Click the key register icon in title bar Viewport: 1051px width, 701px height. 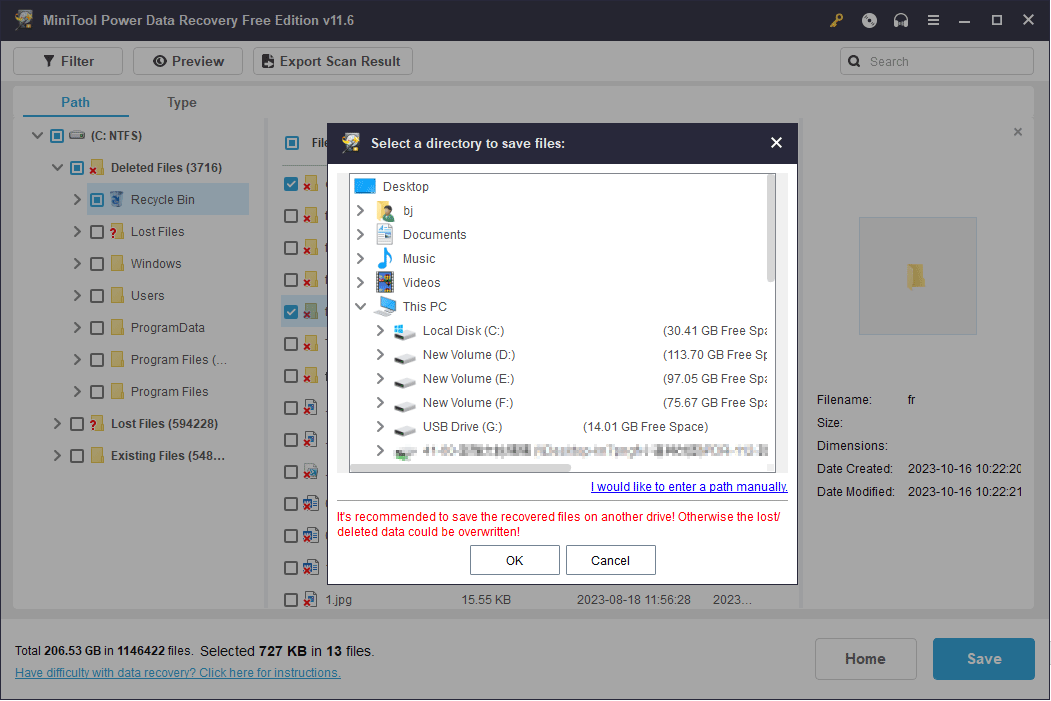pos(836,21)
